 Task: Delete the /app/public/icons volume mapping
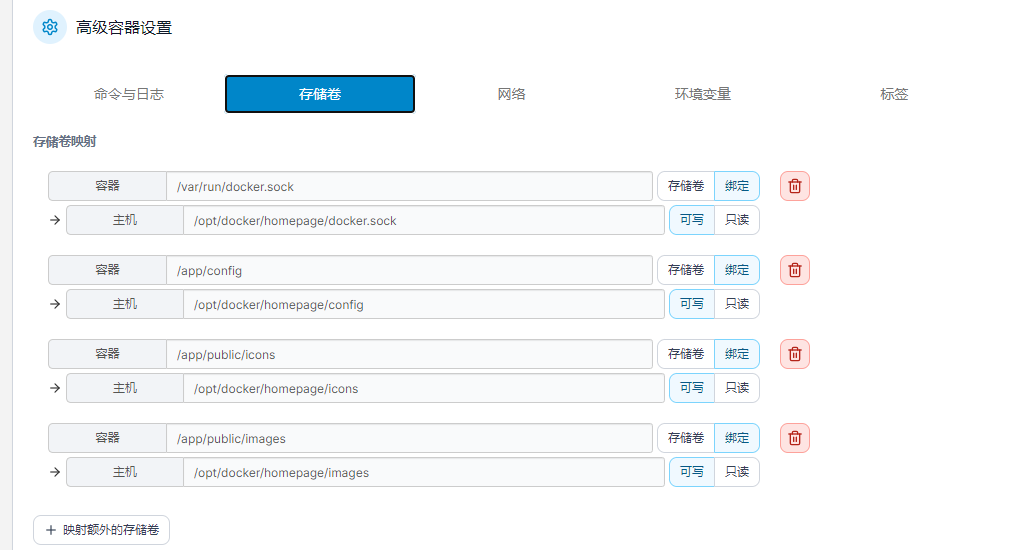tap(794, 354)
